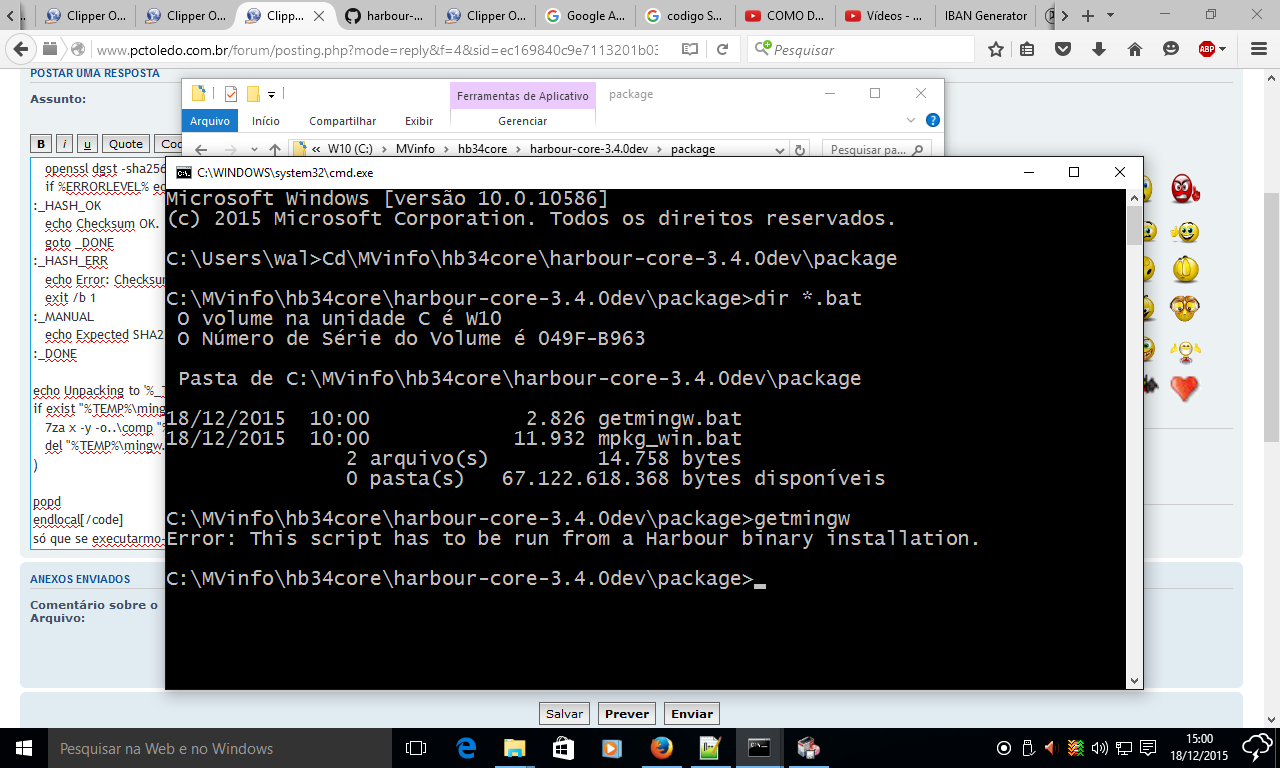The height and width of the screenshot is (768, 1280).
Task: Expand the Explorer ribbon chevron
Action: (910, 120)
